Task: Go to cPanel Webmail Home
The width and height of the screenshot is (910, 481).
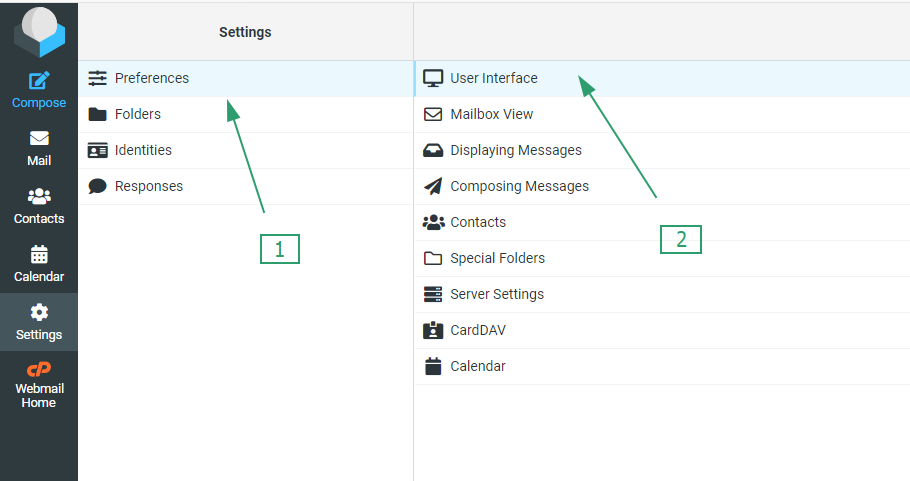Action: coord(39,383)
